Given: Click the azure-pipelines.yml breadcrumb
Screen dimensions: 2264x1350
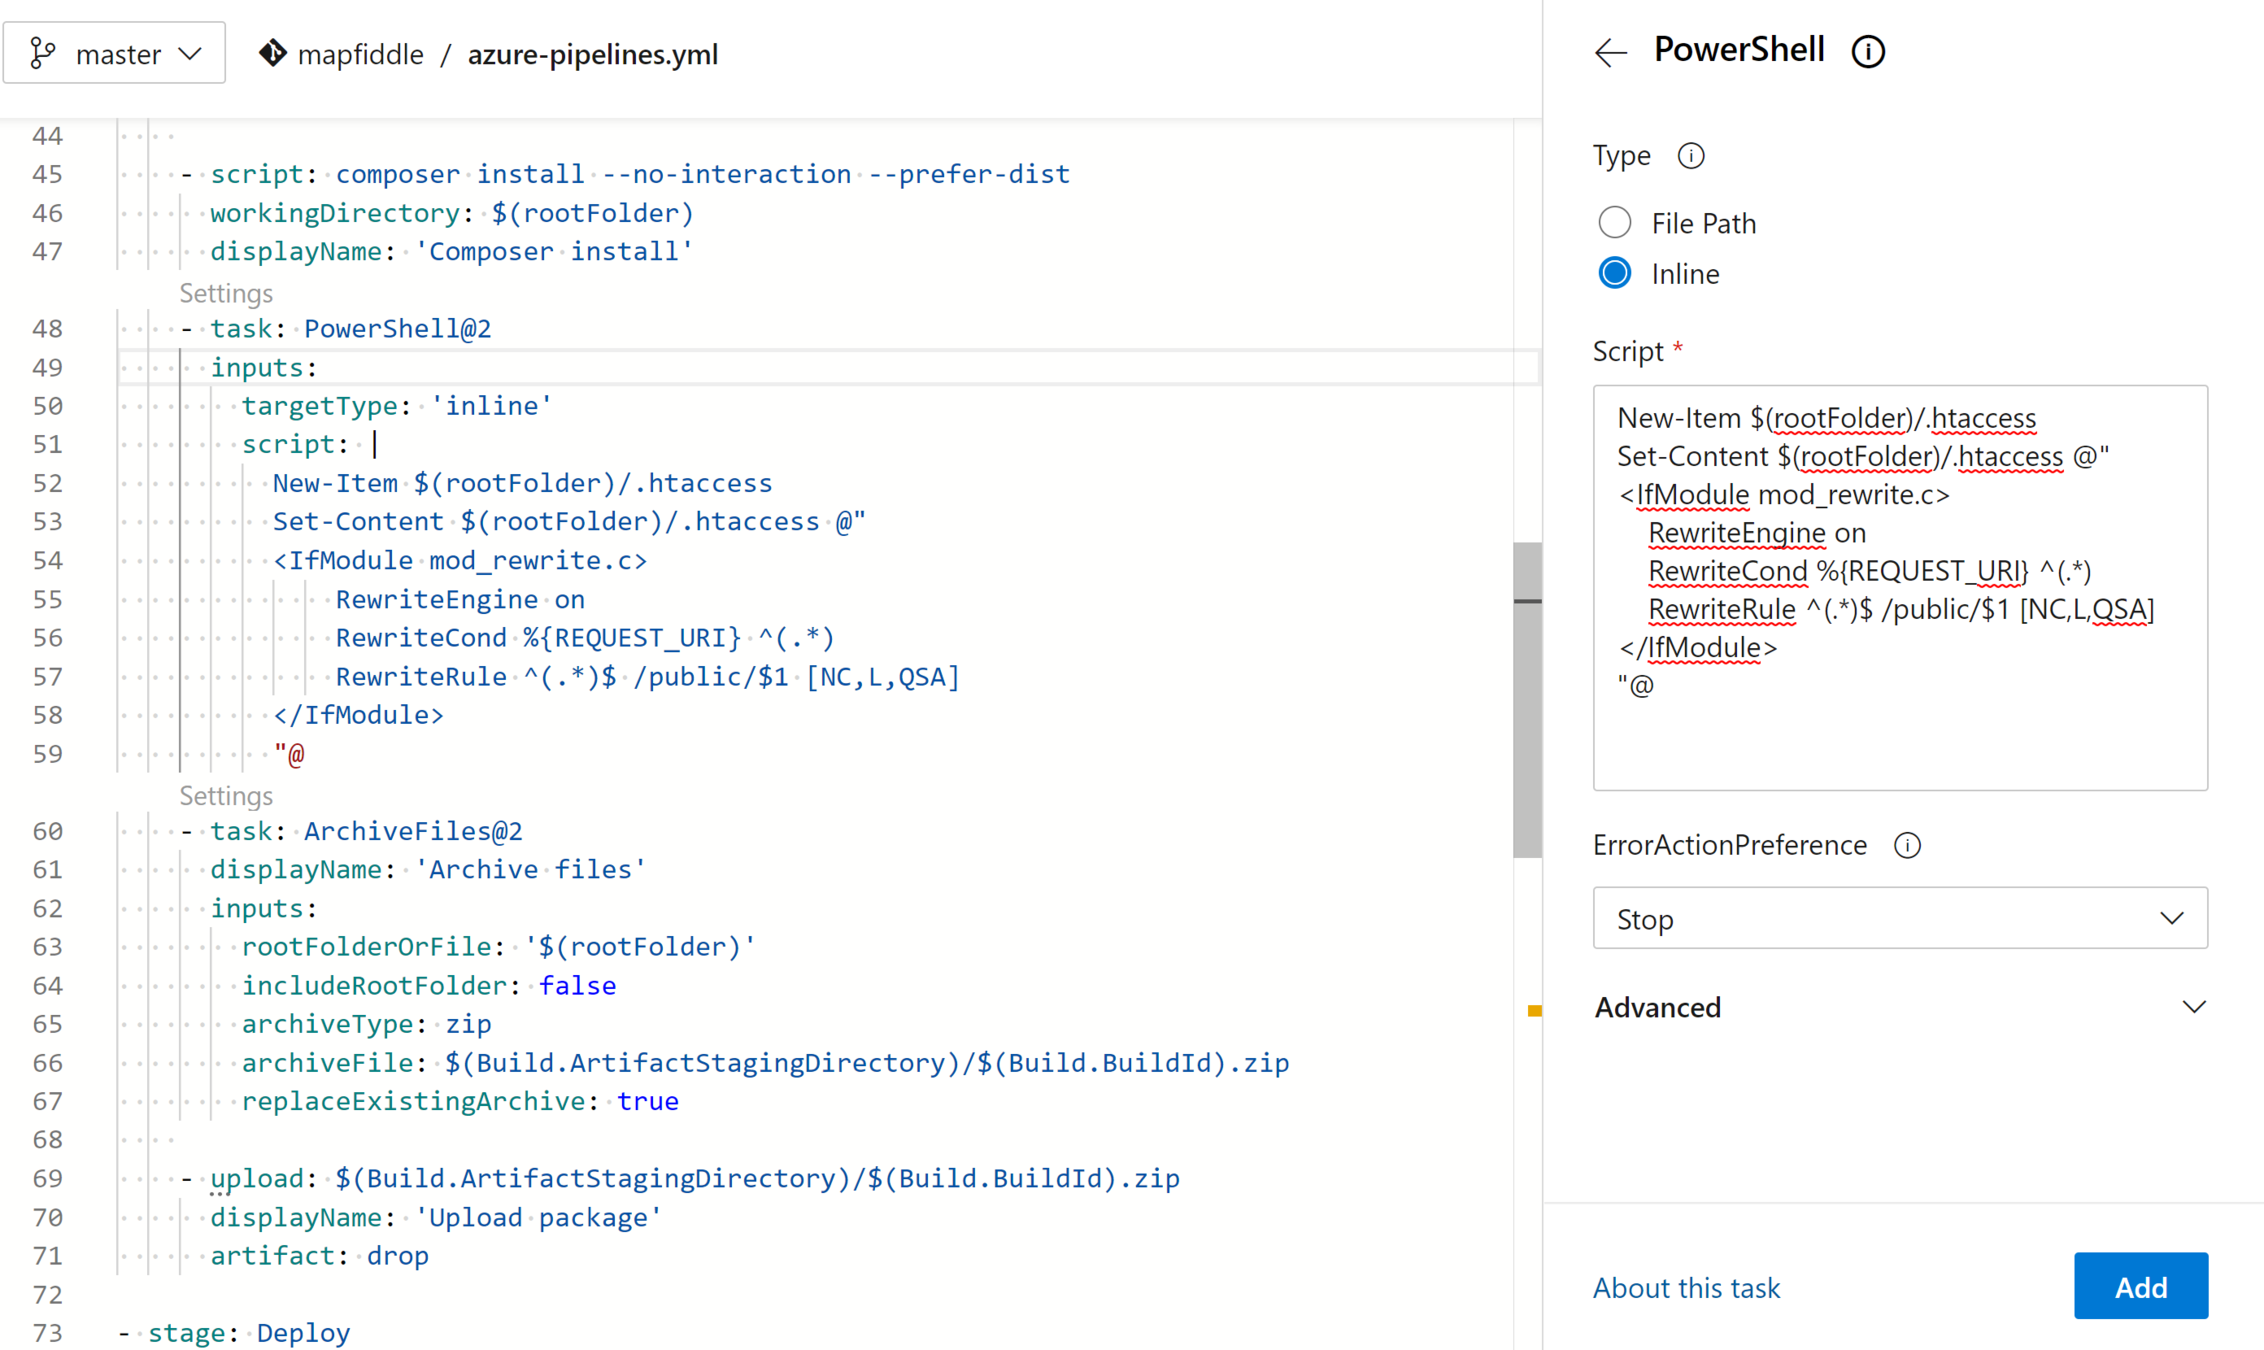Looking at the screenshot, I should click(x=593, y=54).
